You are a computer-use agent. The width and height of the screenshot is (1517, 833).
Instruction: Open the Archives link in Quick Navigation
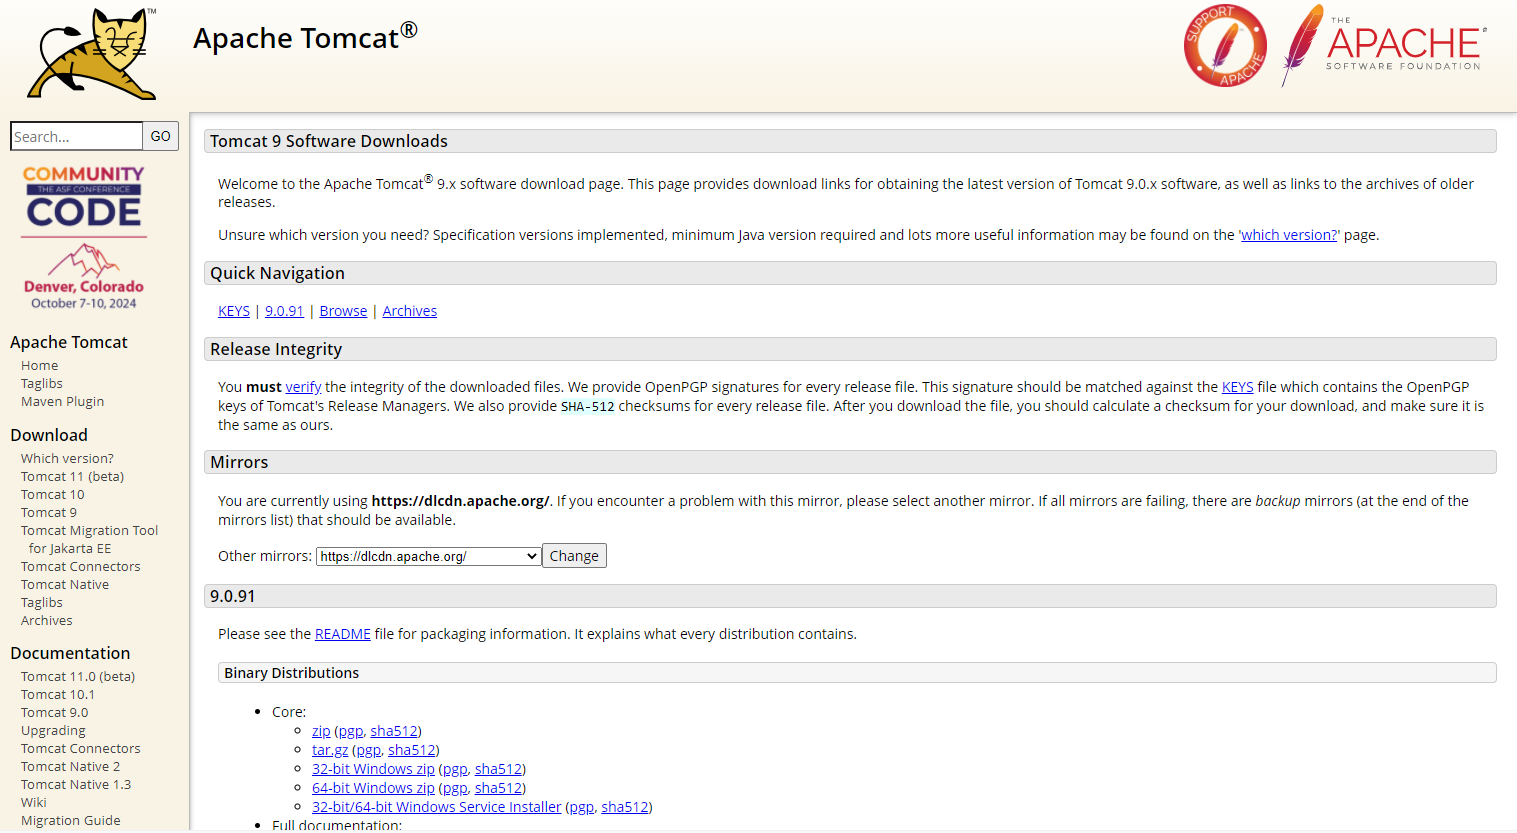pyautogui.click(x=409, y=311)
